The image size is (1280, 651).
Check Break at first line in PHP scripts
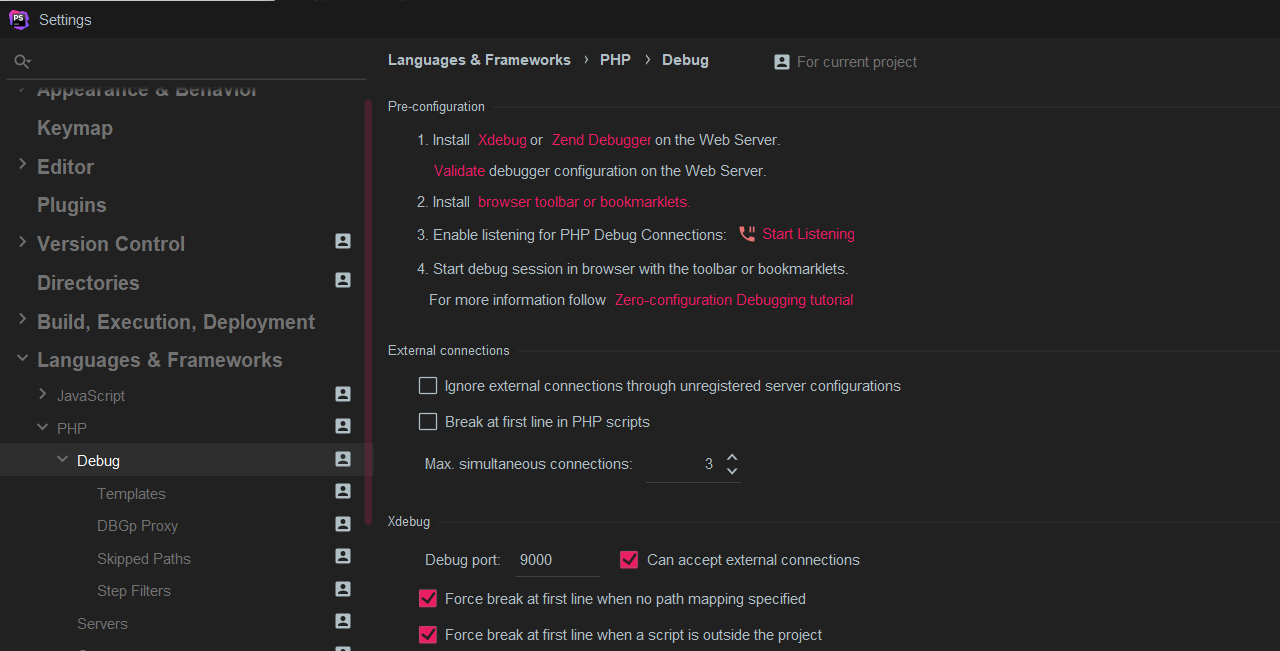pyautogui.click(x=428, y=421)
